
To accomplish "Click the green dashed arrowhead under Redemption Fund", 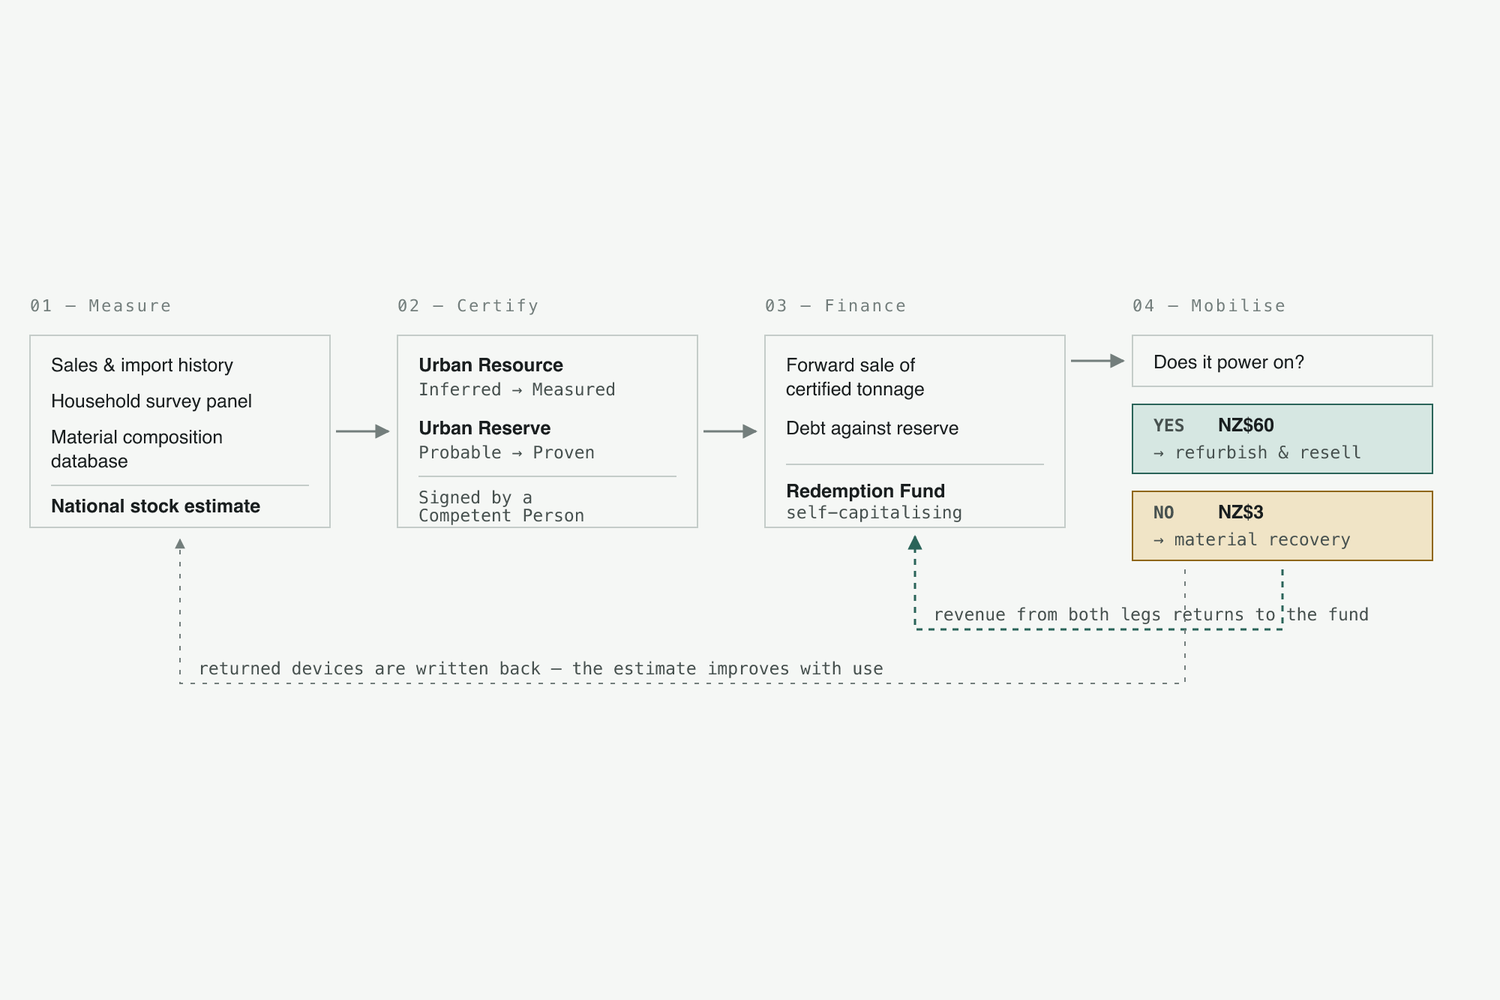I will pos(914,543).
